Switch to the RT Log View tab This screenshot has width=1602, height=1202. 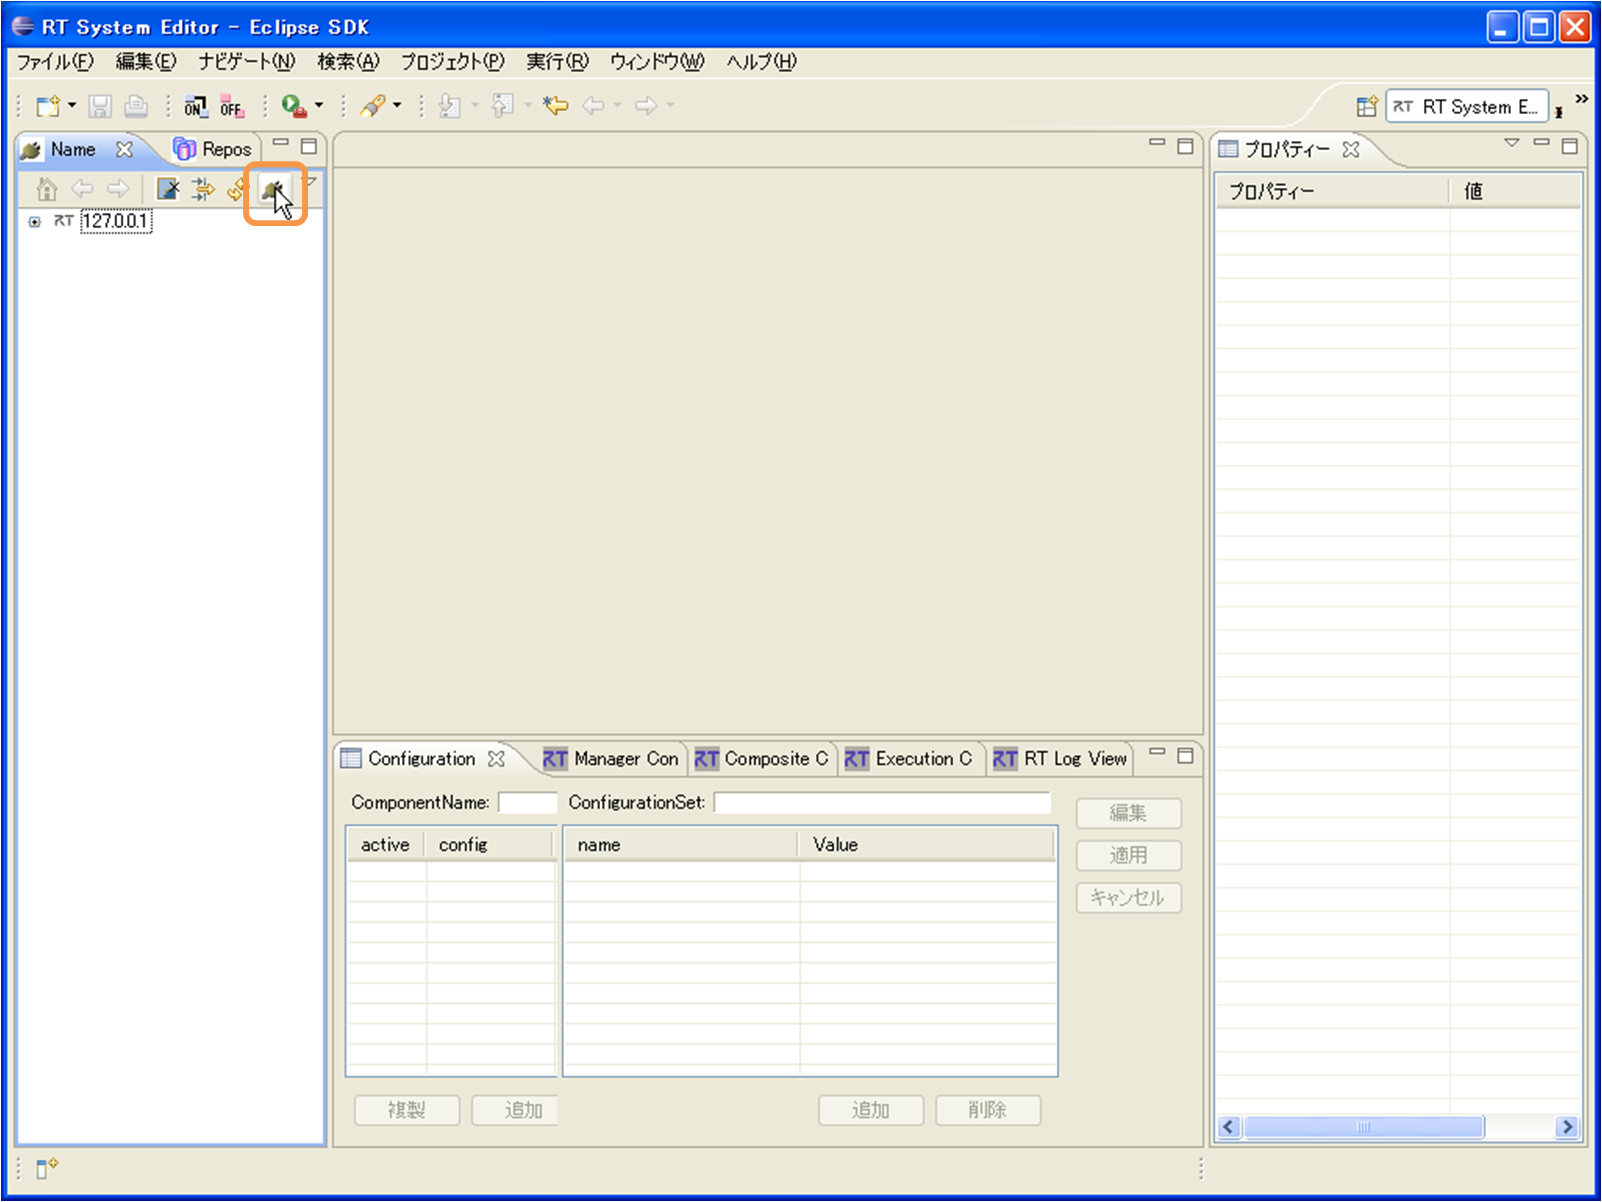1060,759
